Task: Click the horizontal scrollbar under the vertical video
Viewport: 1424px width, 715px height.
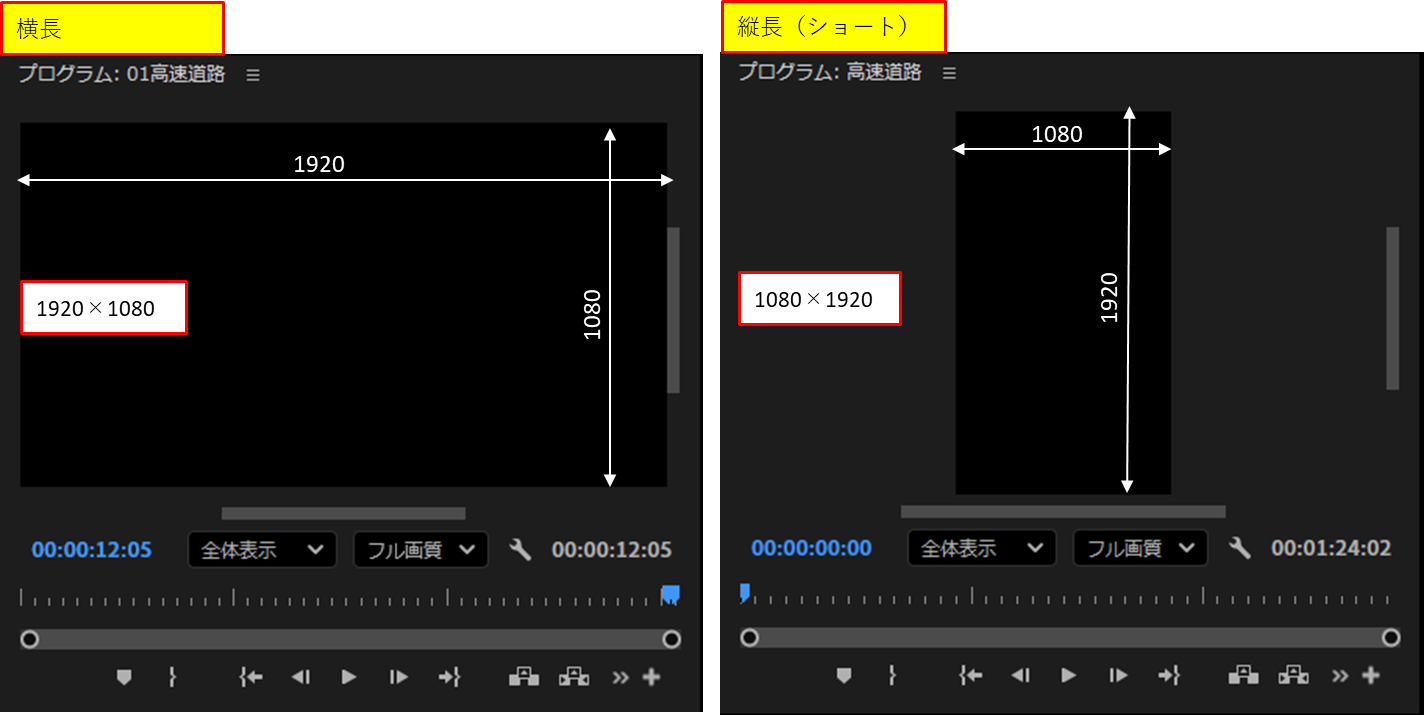Action: click(x=1063, y=511)
